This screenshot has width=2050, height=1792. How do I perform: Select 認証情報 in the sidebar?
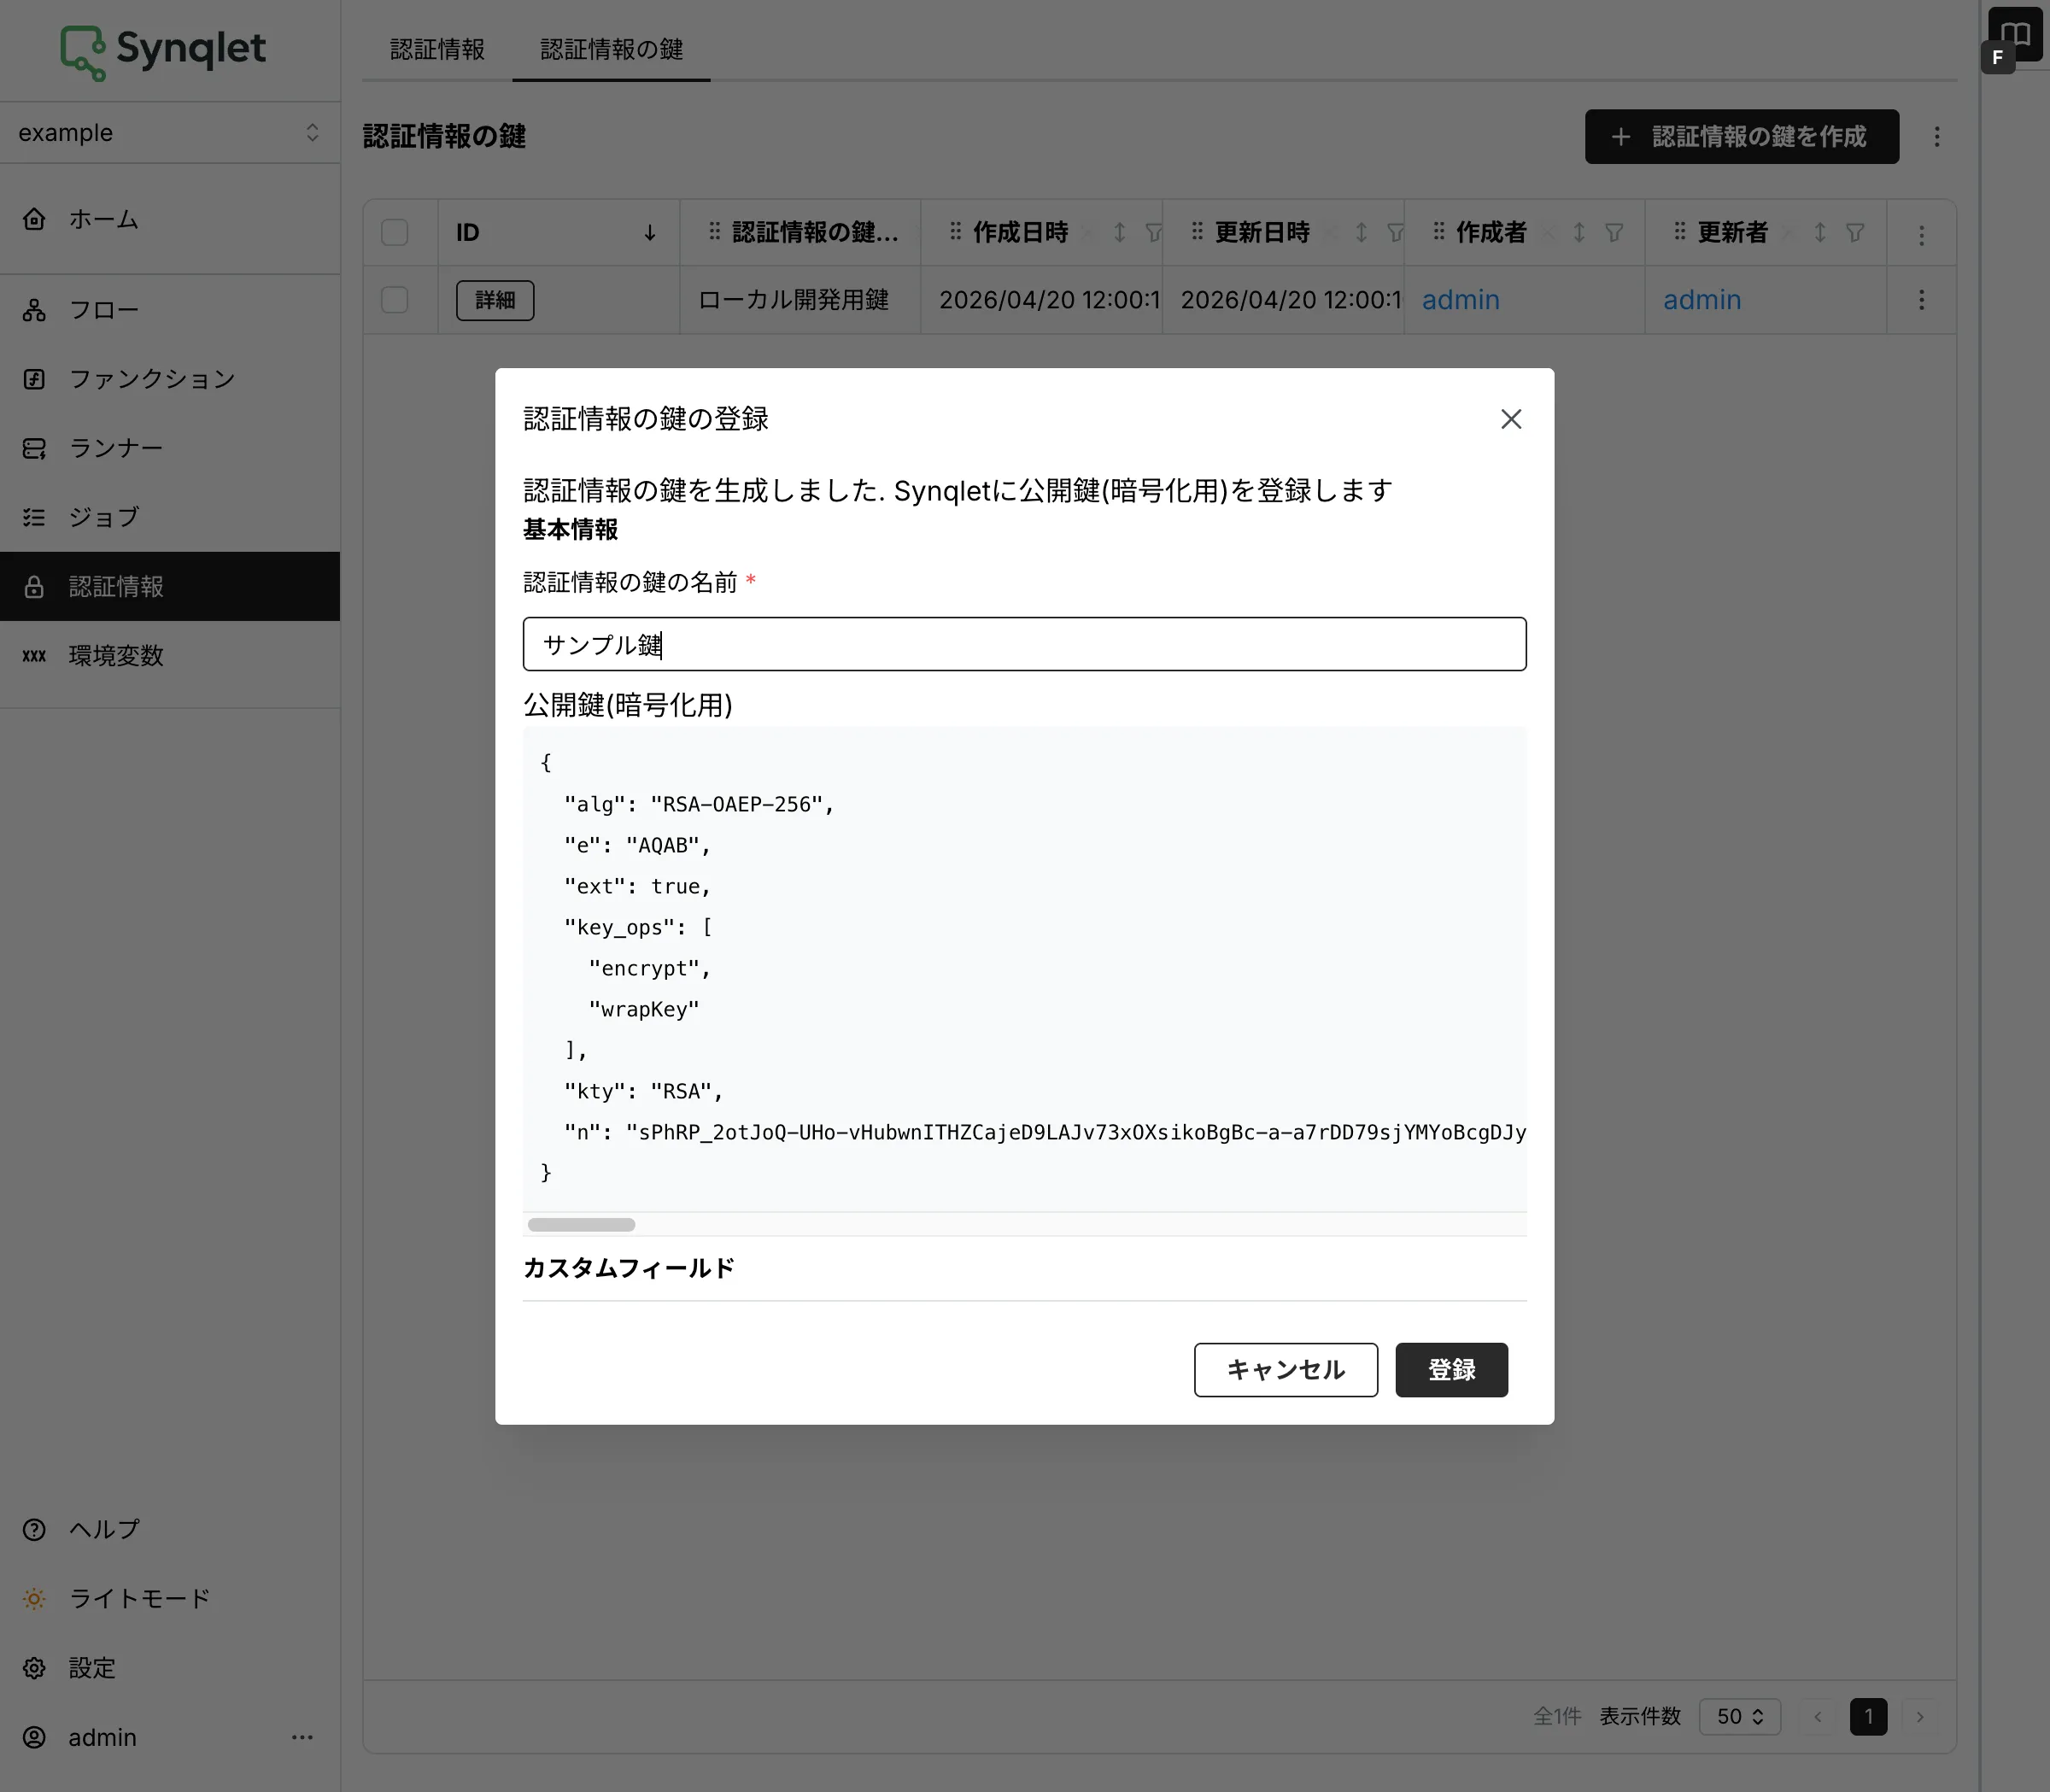pyautogui.click(x=170, y=586)
